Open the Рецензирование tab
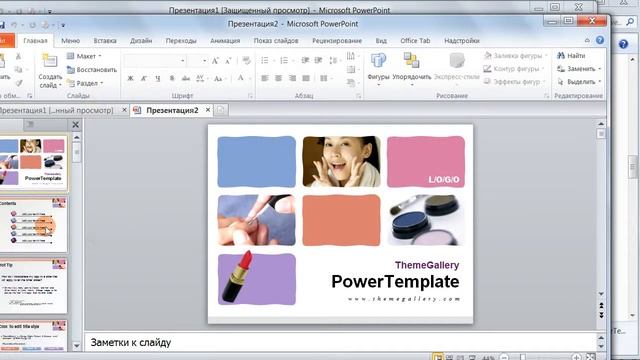The height and width of the screenshot is (360, 640). 337,41
